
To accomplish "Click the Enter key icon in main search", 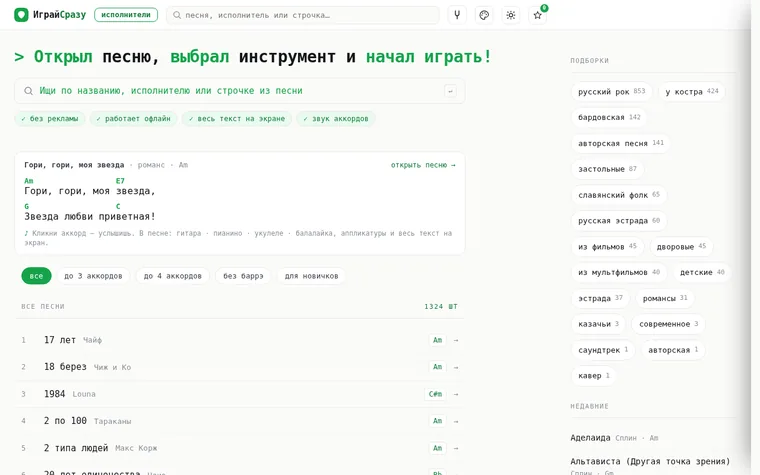I will tap(450, 91).
